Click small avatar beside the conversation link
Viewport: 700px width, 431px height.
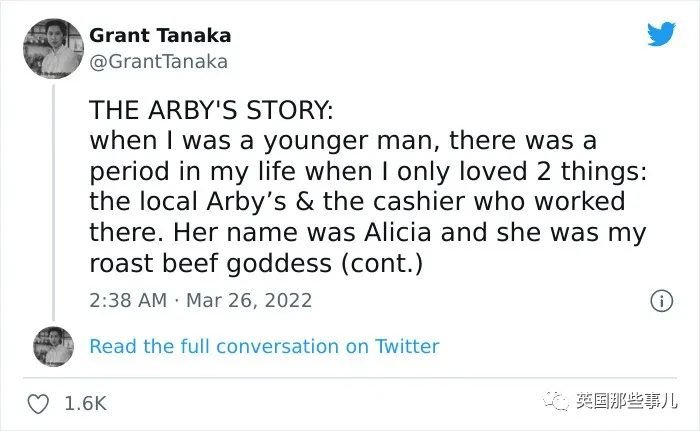click(x=50, y=346)
